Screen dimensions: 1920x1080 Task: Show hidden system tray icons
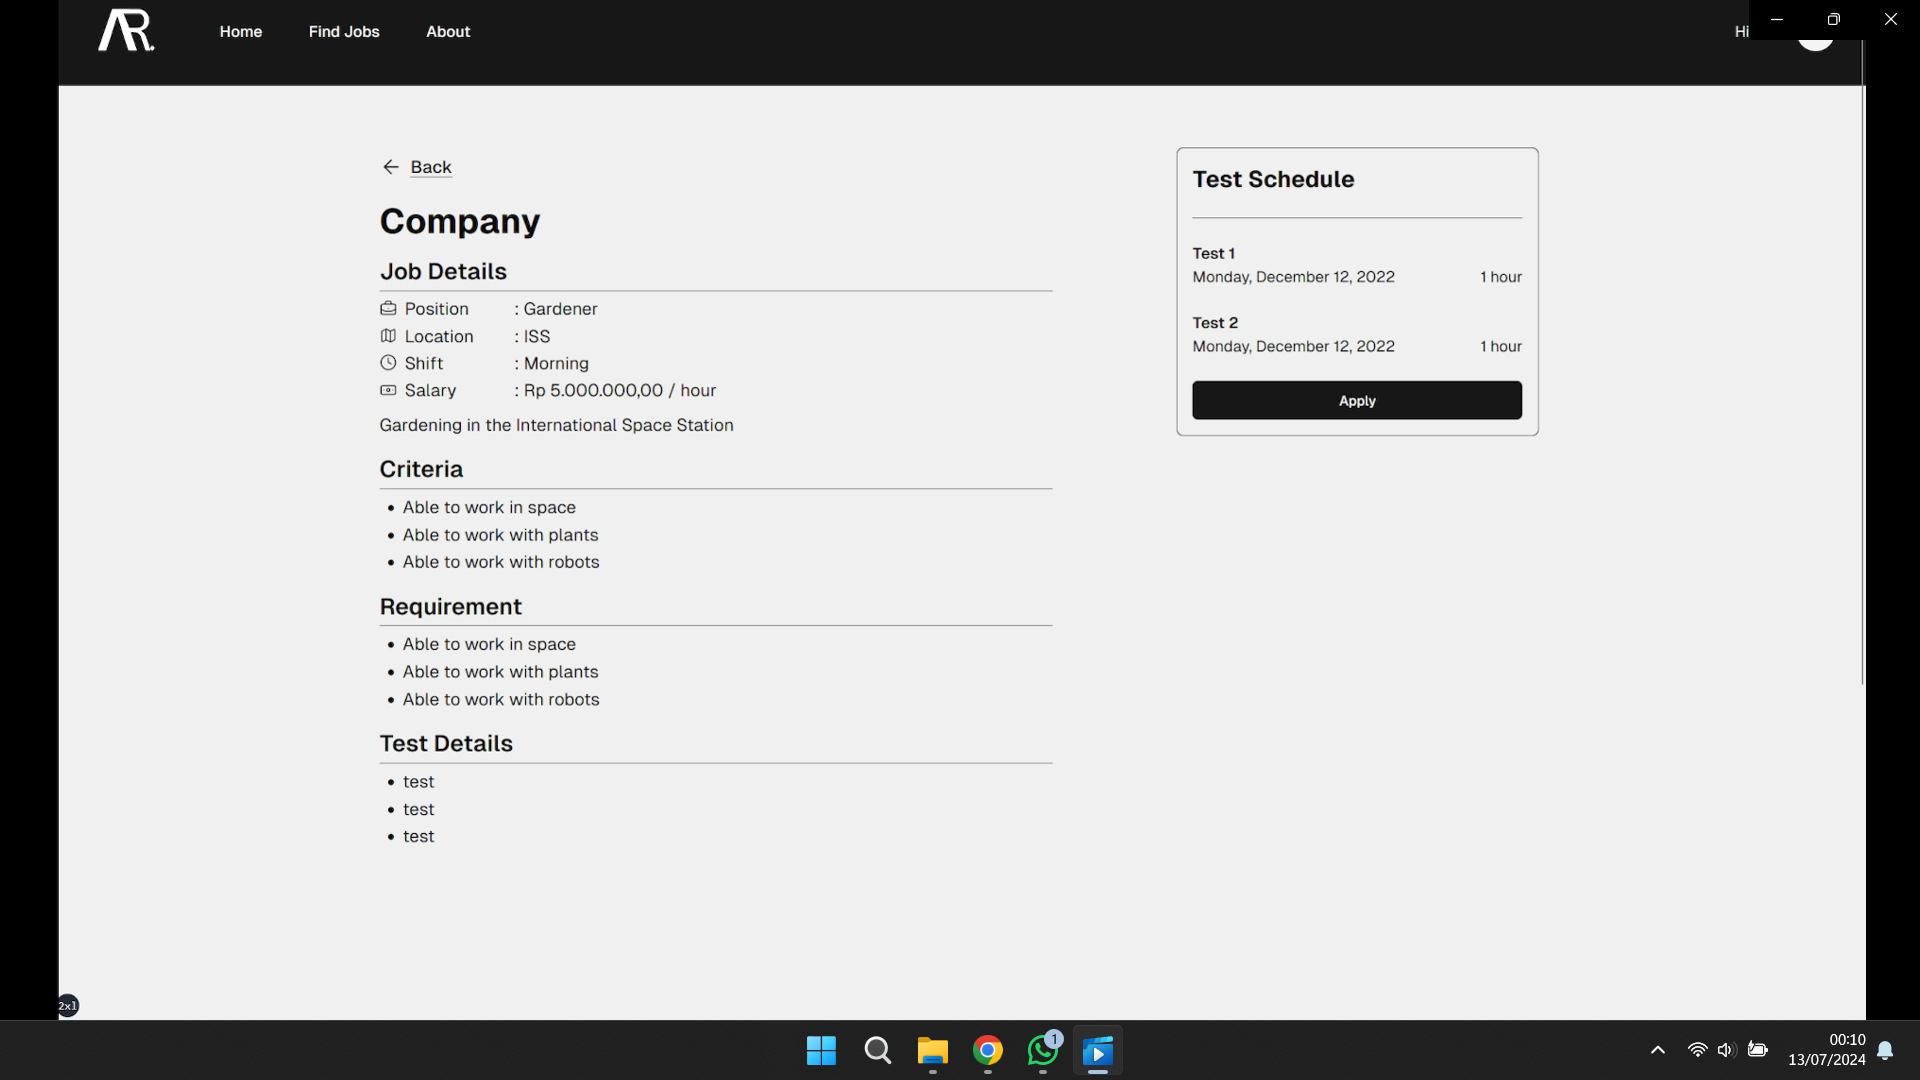tap(1658, 1050)
